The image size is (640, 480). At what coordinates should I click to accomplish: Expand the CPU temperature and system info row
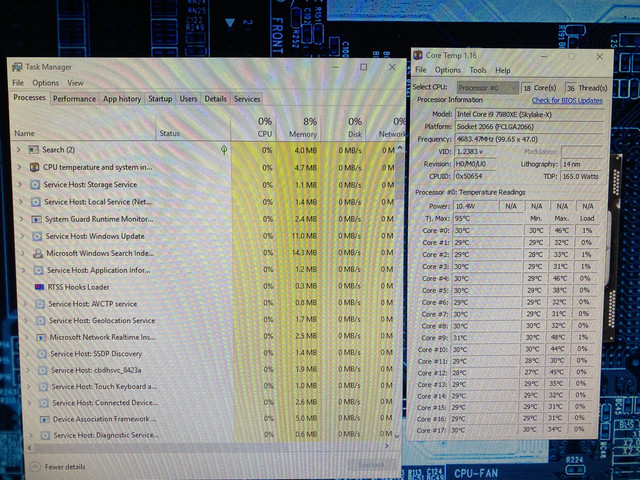(19, 167)
